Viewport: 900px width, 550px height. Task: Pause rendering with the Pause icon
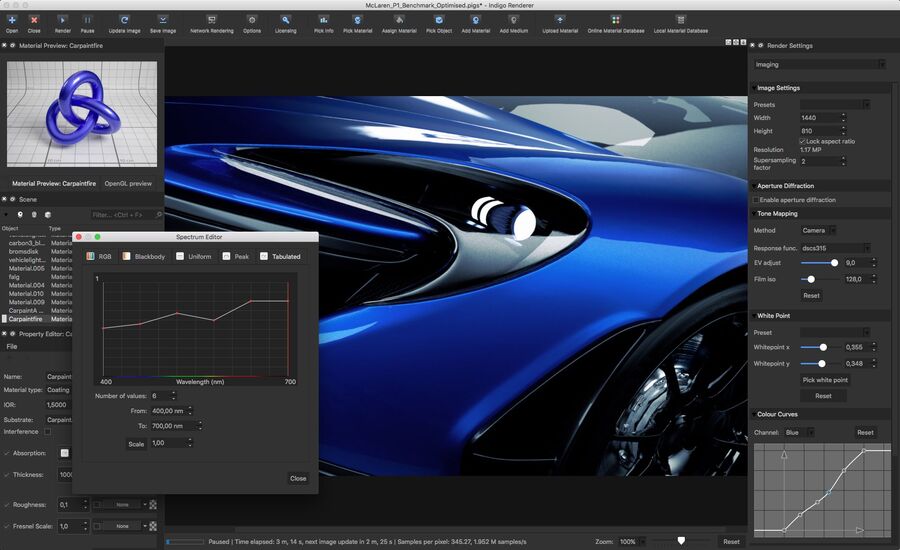pyautogui.click(x=88, y=20)
